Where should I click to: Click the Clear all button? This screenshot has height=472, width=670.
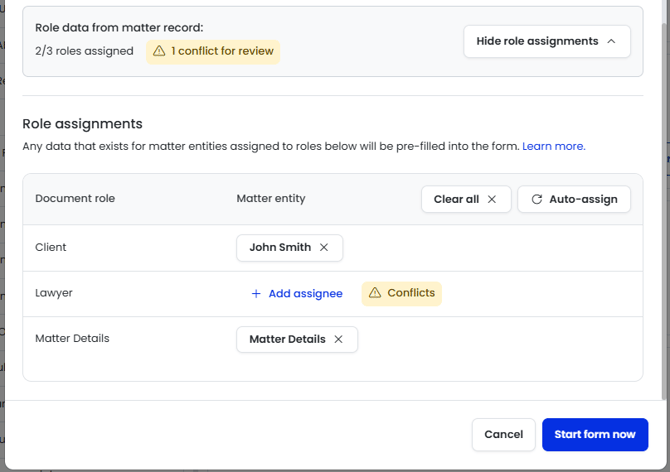[466, 199]
